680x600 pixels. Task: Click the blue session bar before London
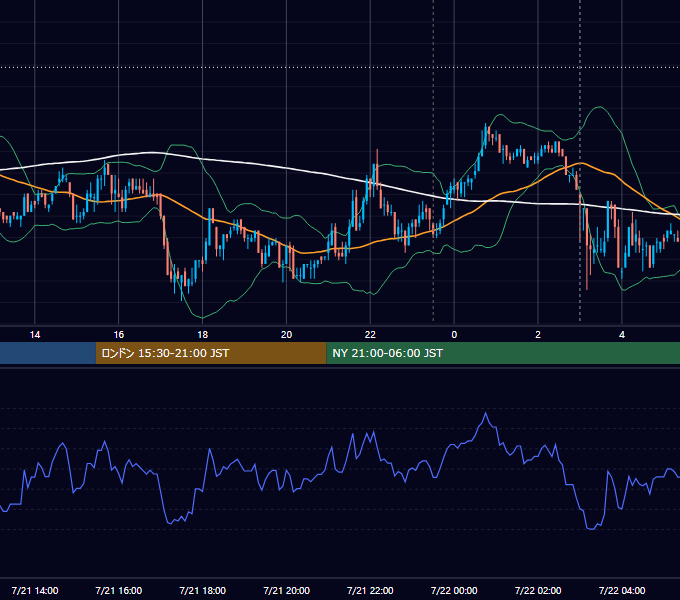pyautogui.click(x=48, y=353)
